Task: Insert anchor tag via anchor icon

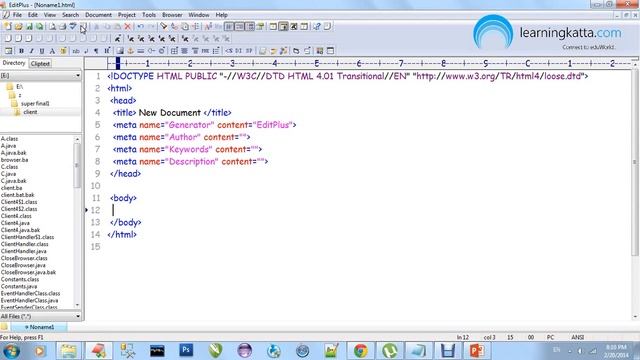Action: tap(130, 51)
